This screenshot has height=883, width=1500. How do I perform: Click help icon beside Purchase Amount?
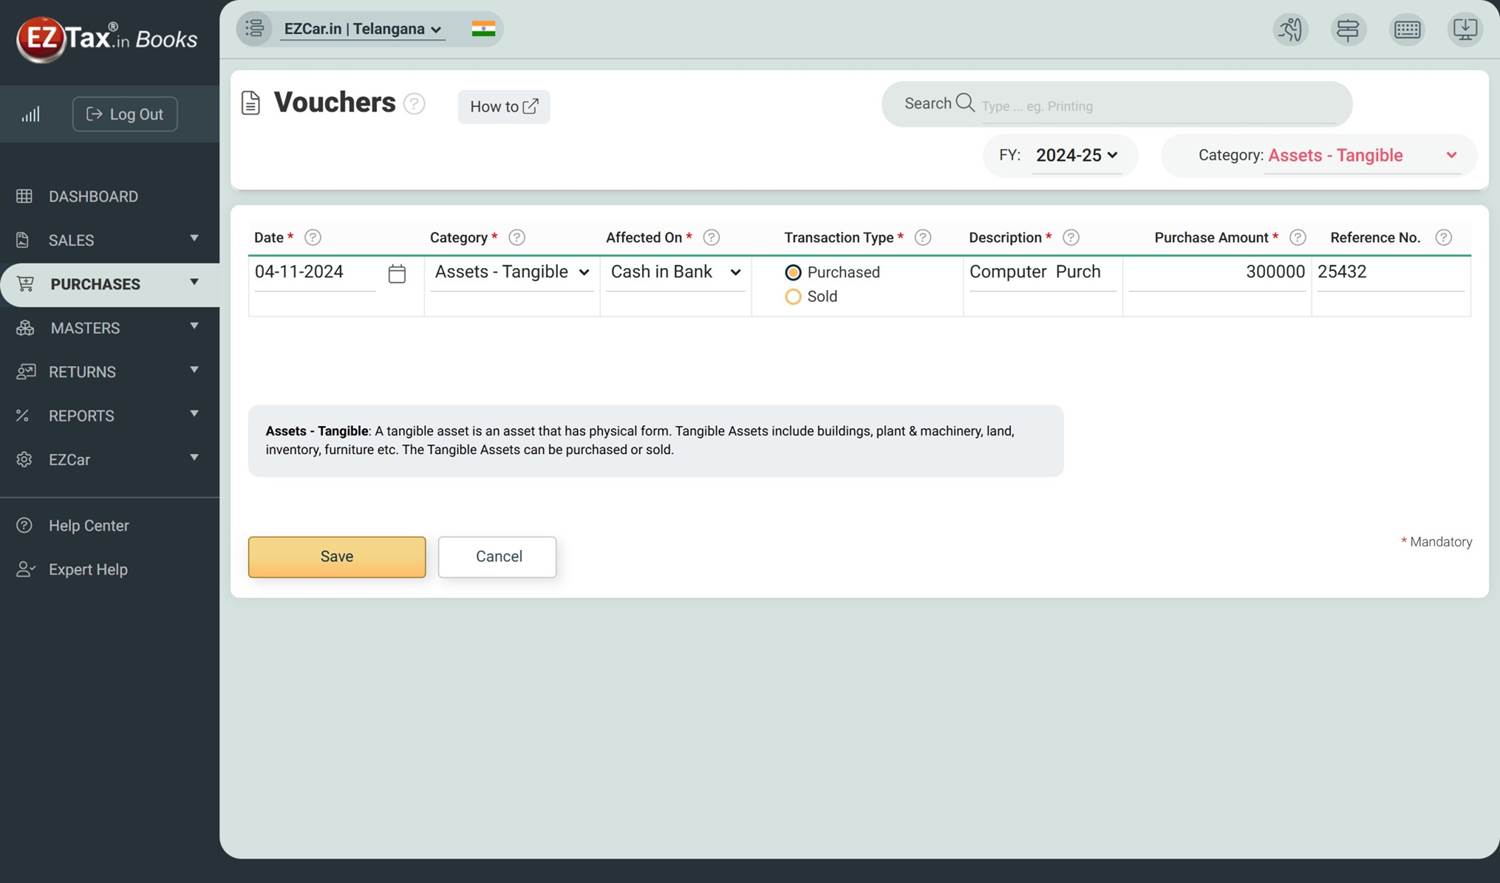click(x=1297, y=238)
